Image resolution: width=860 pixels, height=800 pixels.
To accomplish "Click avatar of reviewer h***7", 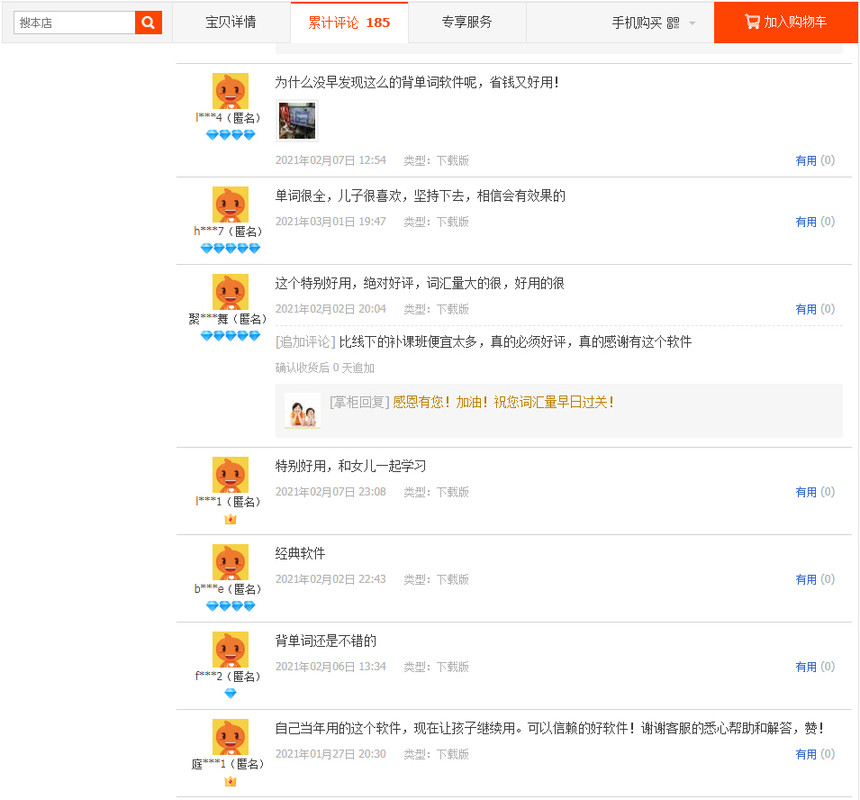I will [230, 205].
